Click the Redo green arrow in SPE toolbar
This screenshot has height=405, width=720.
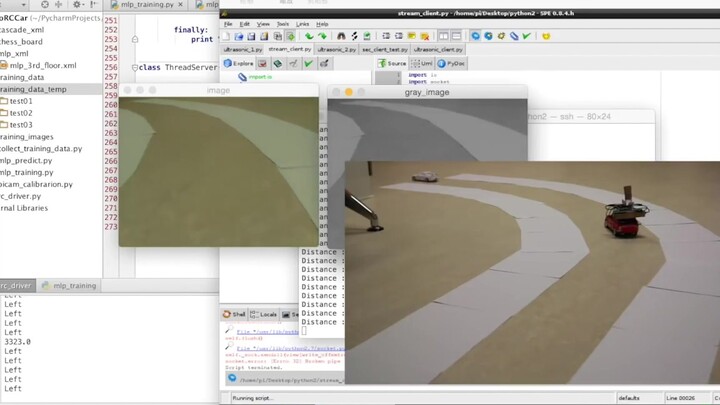(x=322, y=36)
